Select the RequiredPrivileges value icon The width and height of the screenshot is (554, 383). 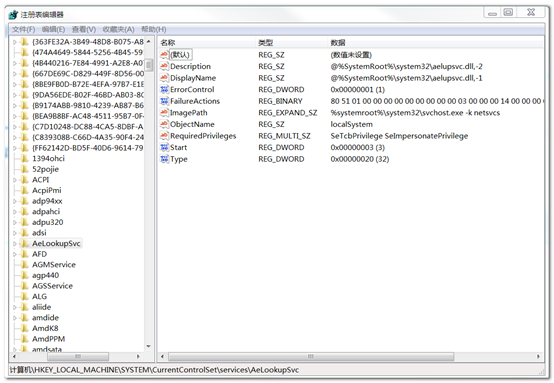(x=164, y=136)
